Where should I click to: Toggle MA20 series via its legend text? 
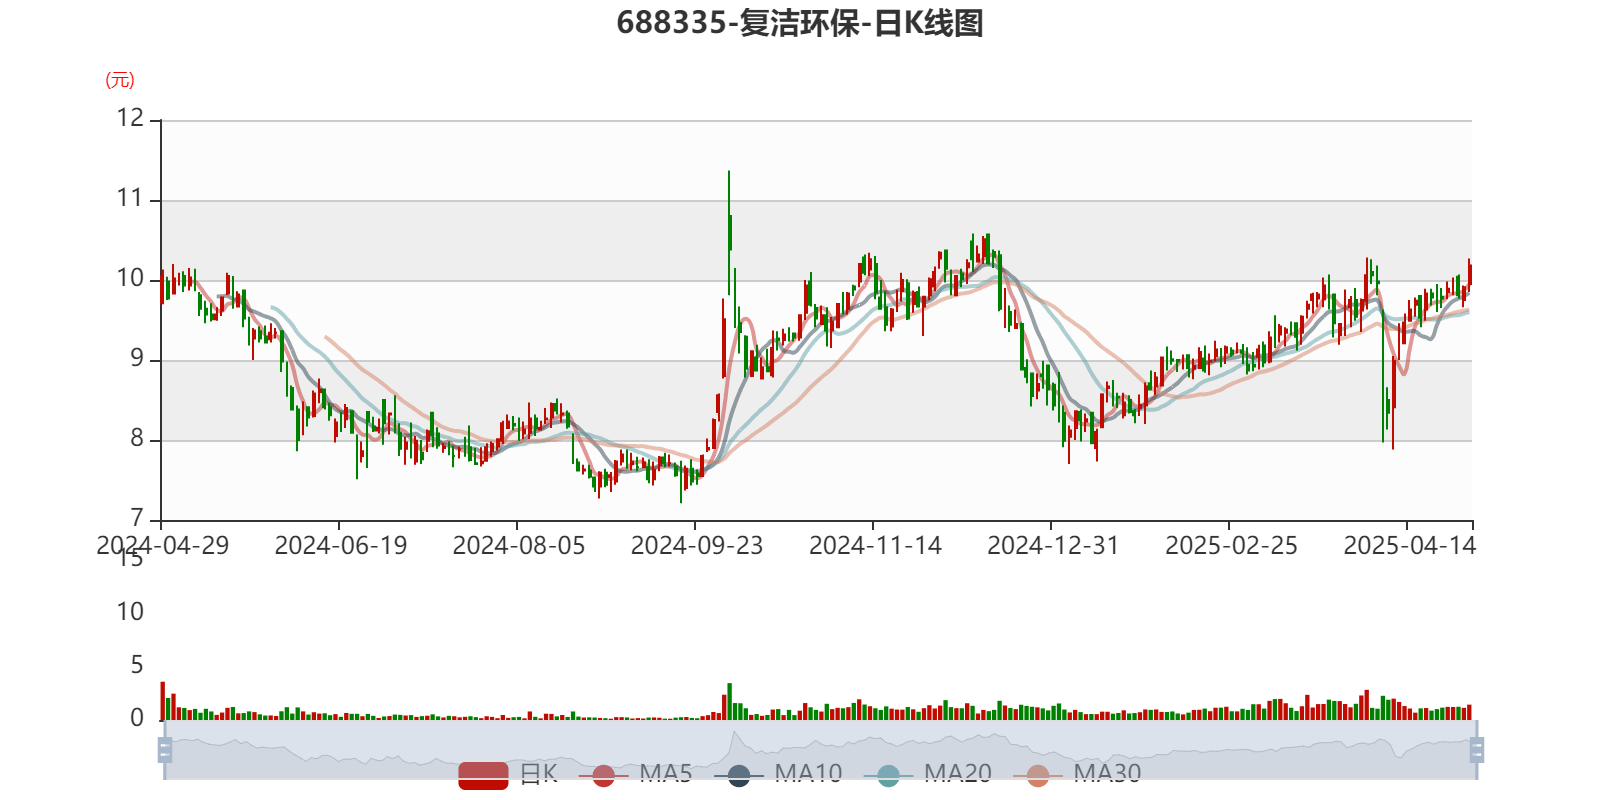click(x=957, y=774)
